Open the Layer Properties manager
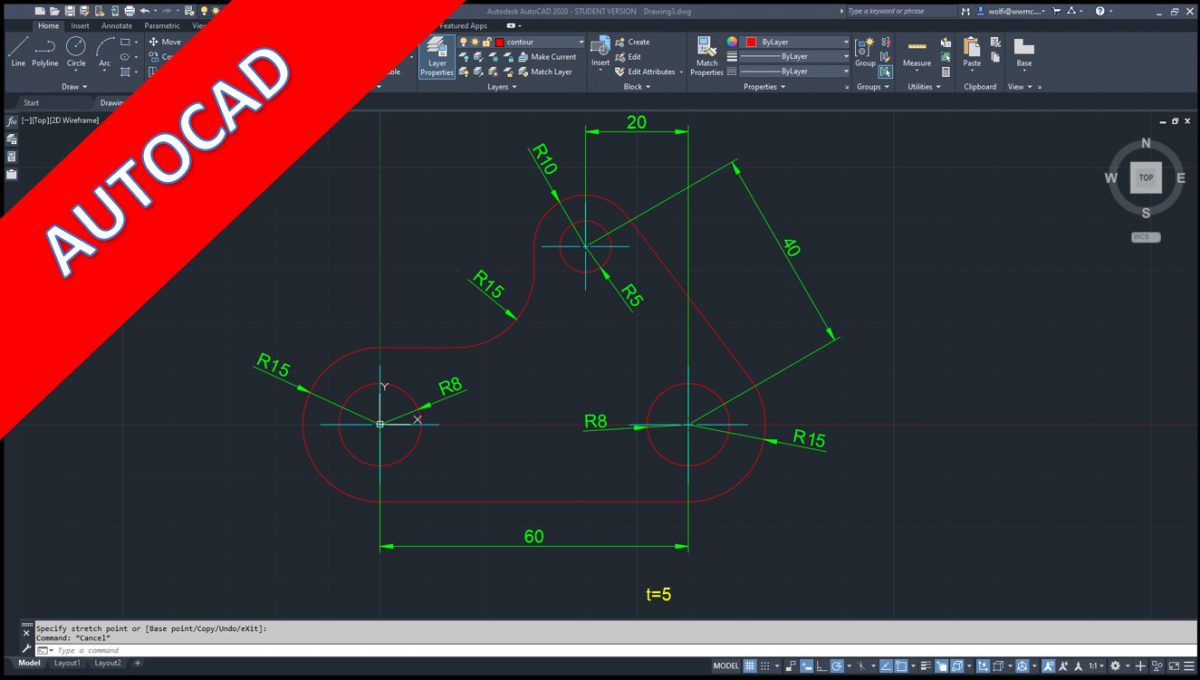1200x680 pixels. [x=437, y=57]
